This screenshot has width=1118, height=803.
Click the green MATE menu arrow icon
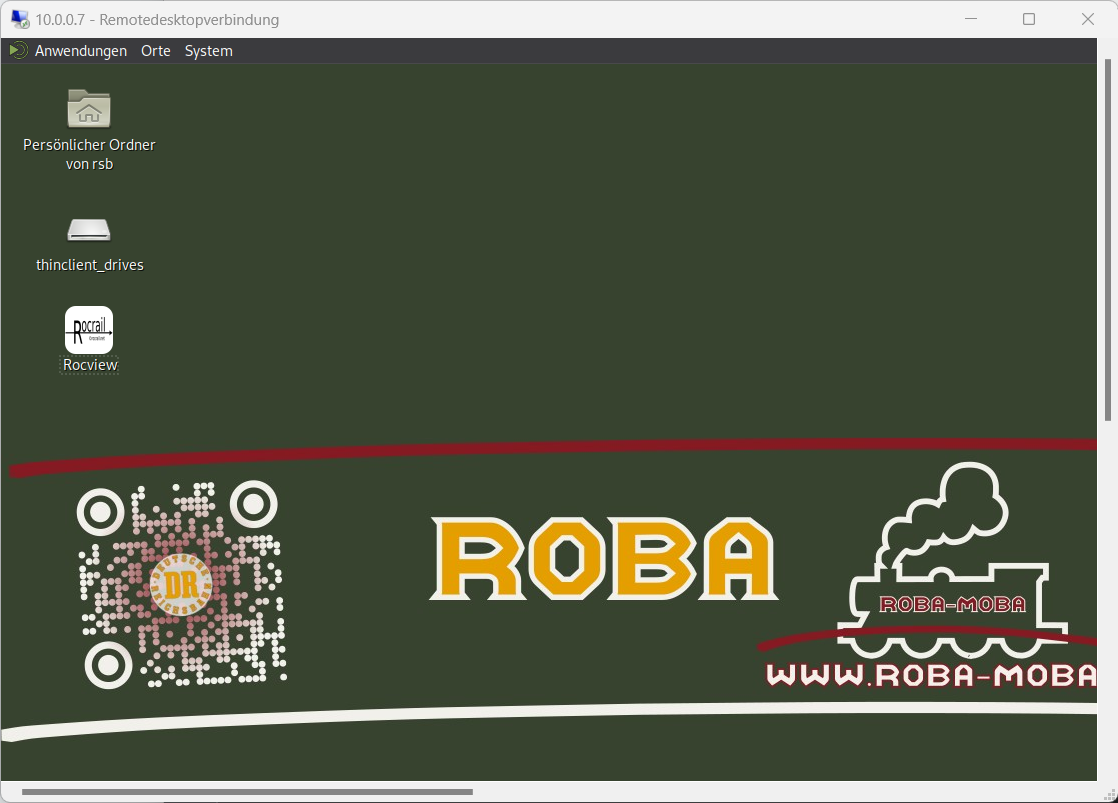pos(18,51)
